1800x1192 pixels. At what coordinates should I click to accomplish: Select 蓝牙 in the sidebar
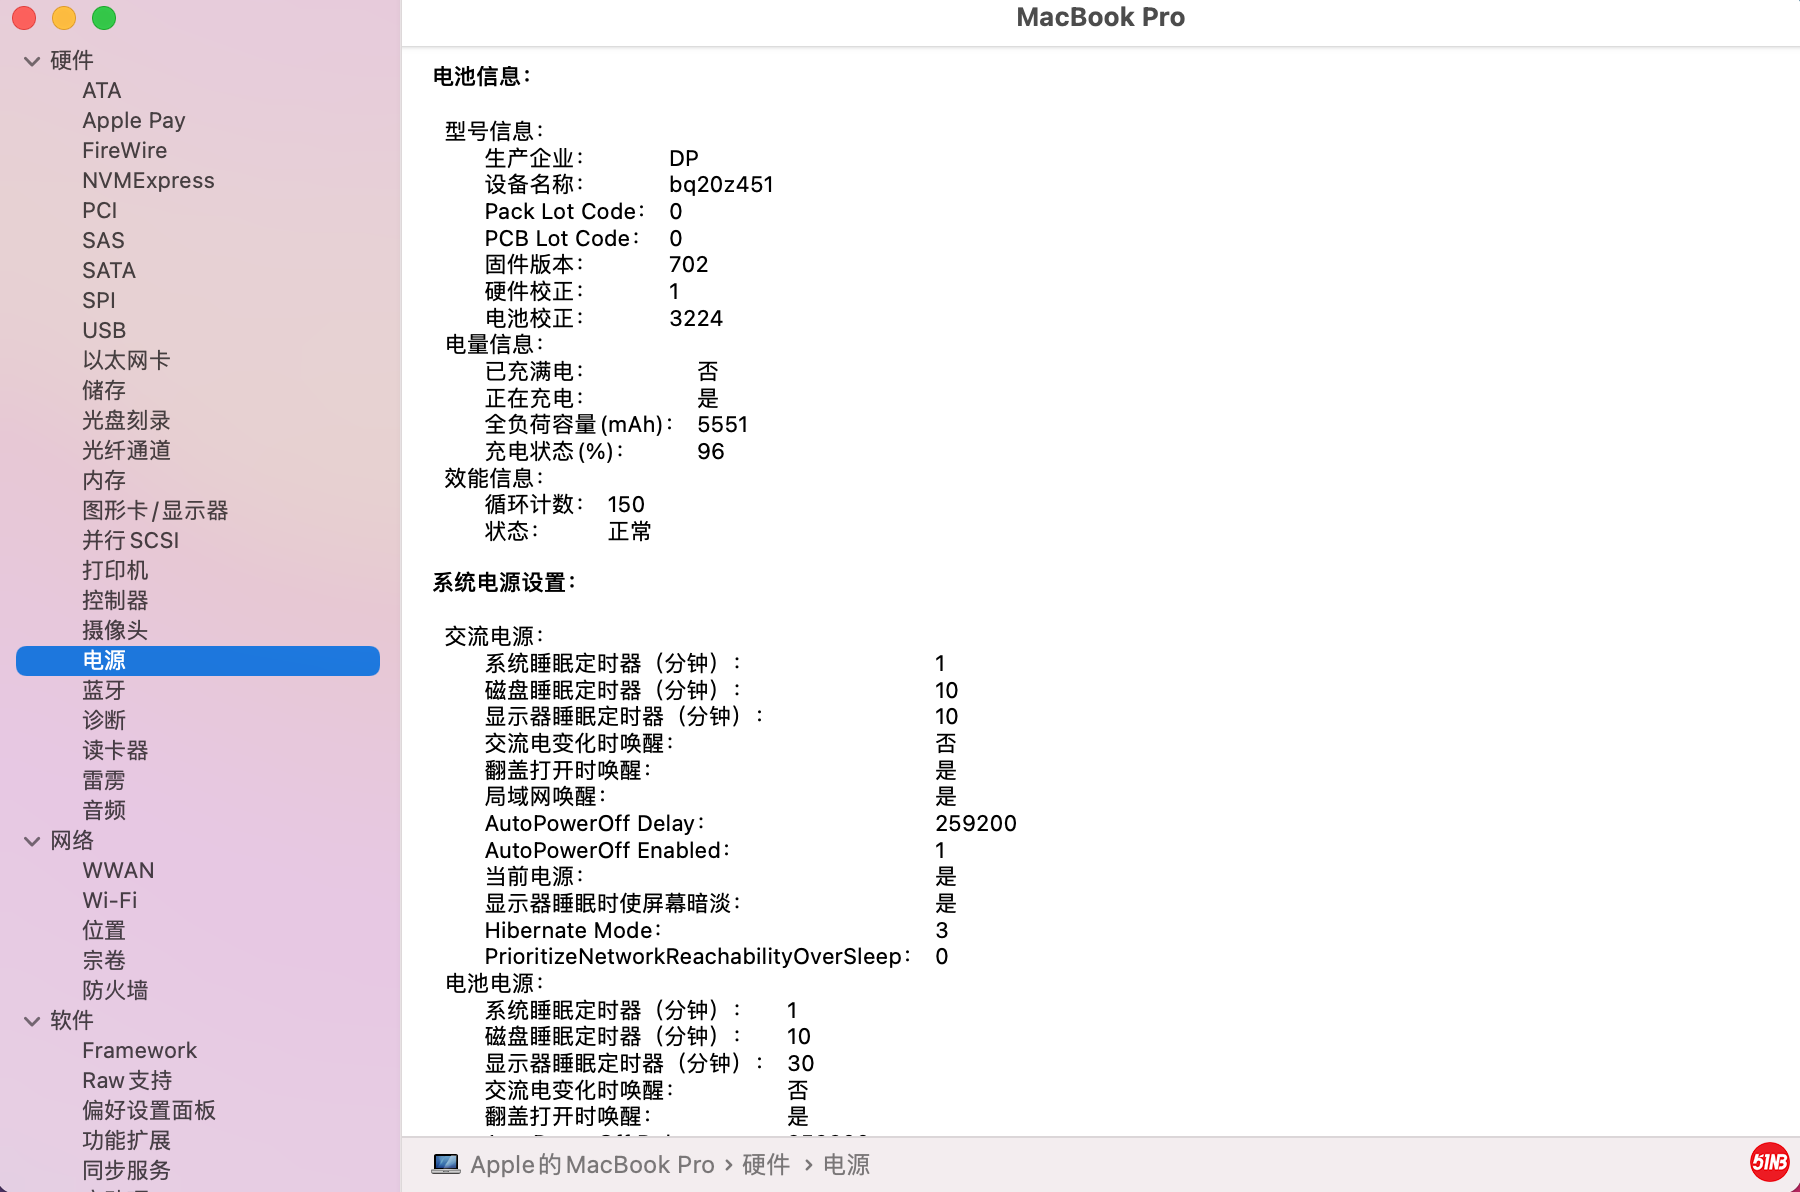pos(104,690)
